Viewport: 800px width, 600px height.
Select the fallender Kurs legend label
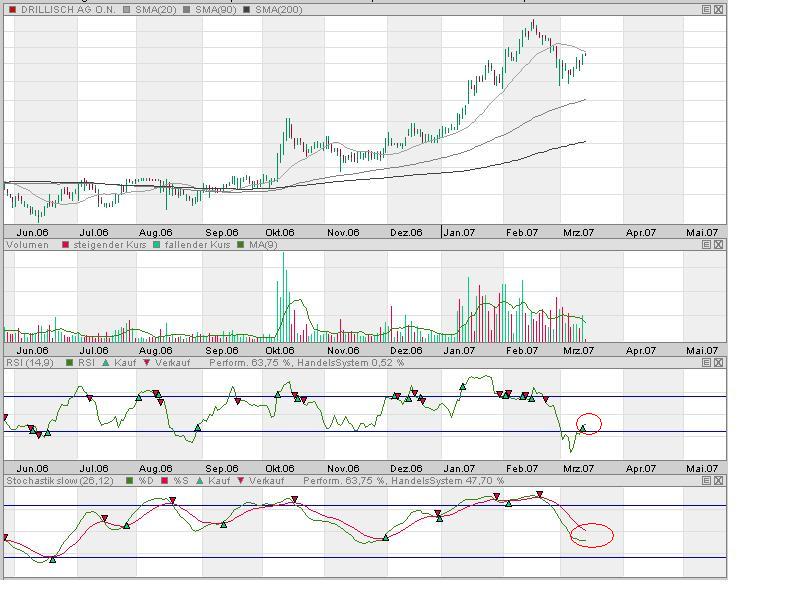point(197,245)
